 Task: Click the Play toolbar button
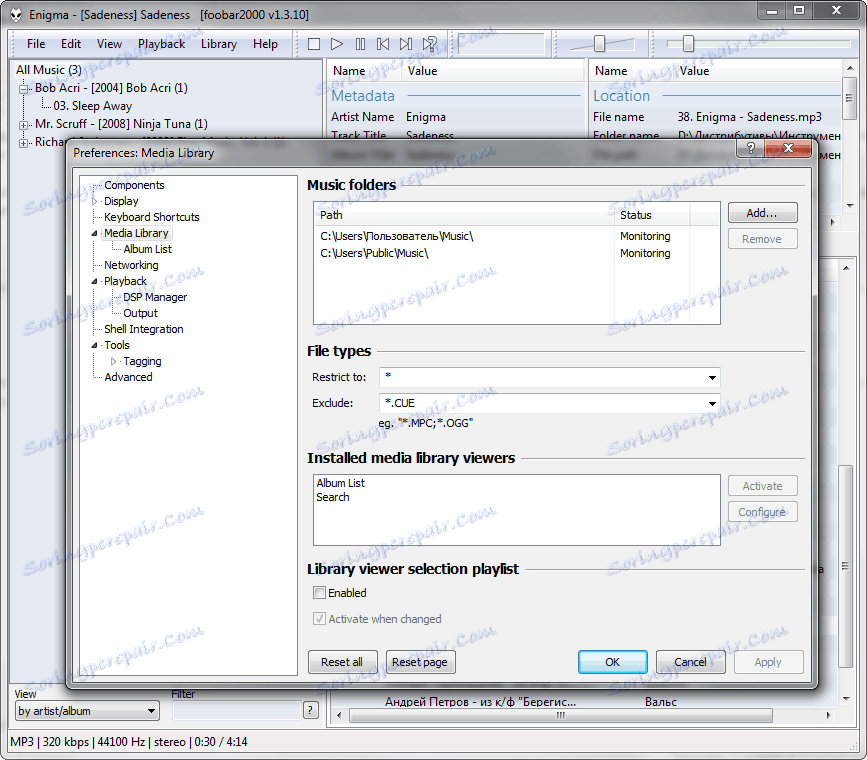337,44
